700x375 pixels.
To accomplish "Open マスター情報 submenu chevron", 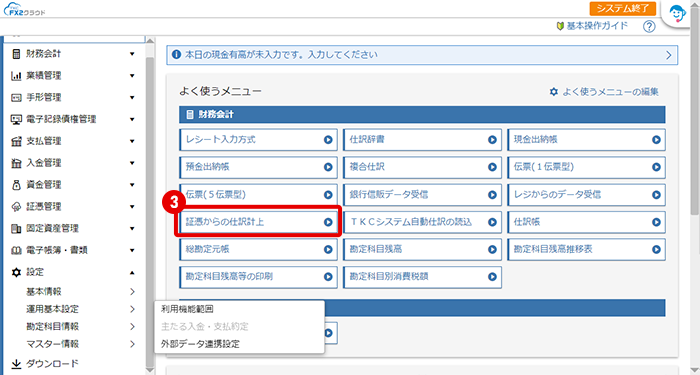I will click(x=132, y=344).
